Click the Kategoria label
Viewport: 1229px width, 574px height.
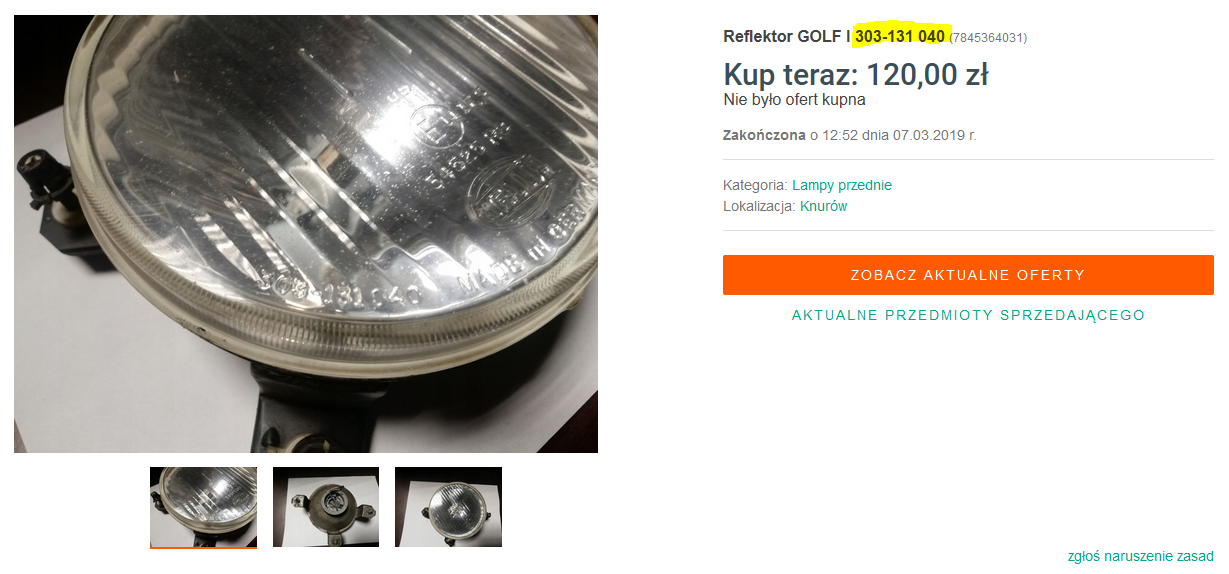(x=755, y=185)
